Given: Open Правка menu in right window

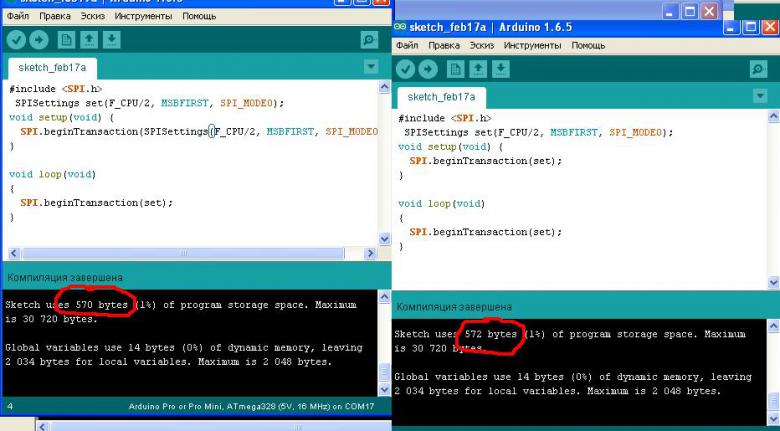Looking at the screenshot, I should (x=444, y=45).
